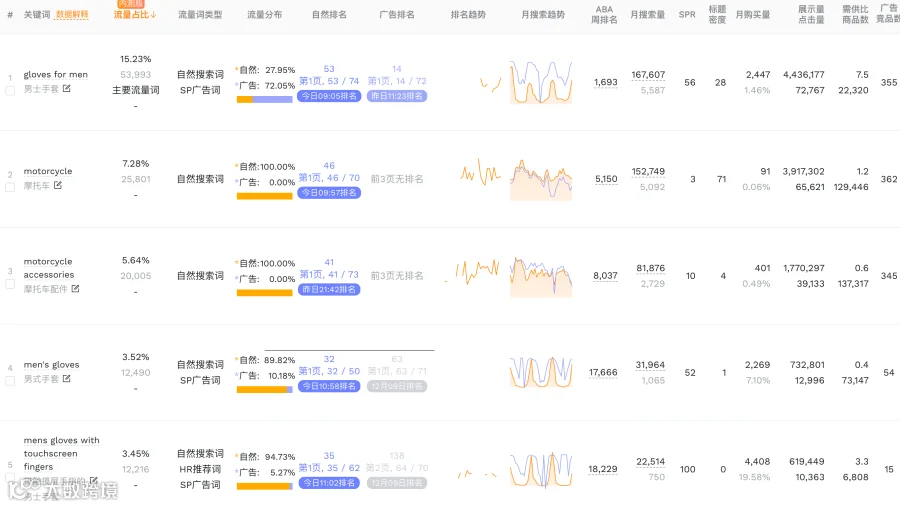
Task: Tick checkbox for motorcycle accessories row
Action: tap(10, 284)
